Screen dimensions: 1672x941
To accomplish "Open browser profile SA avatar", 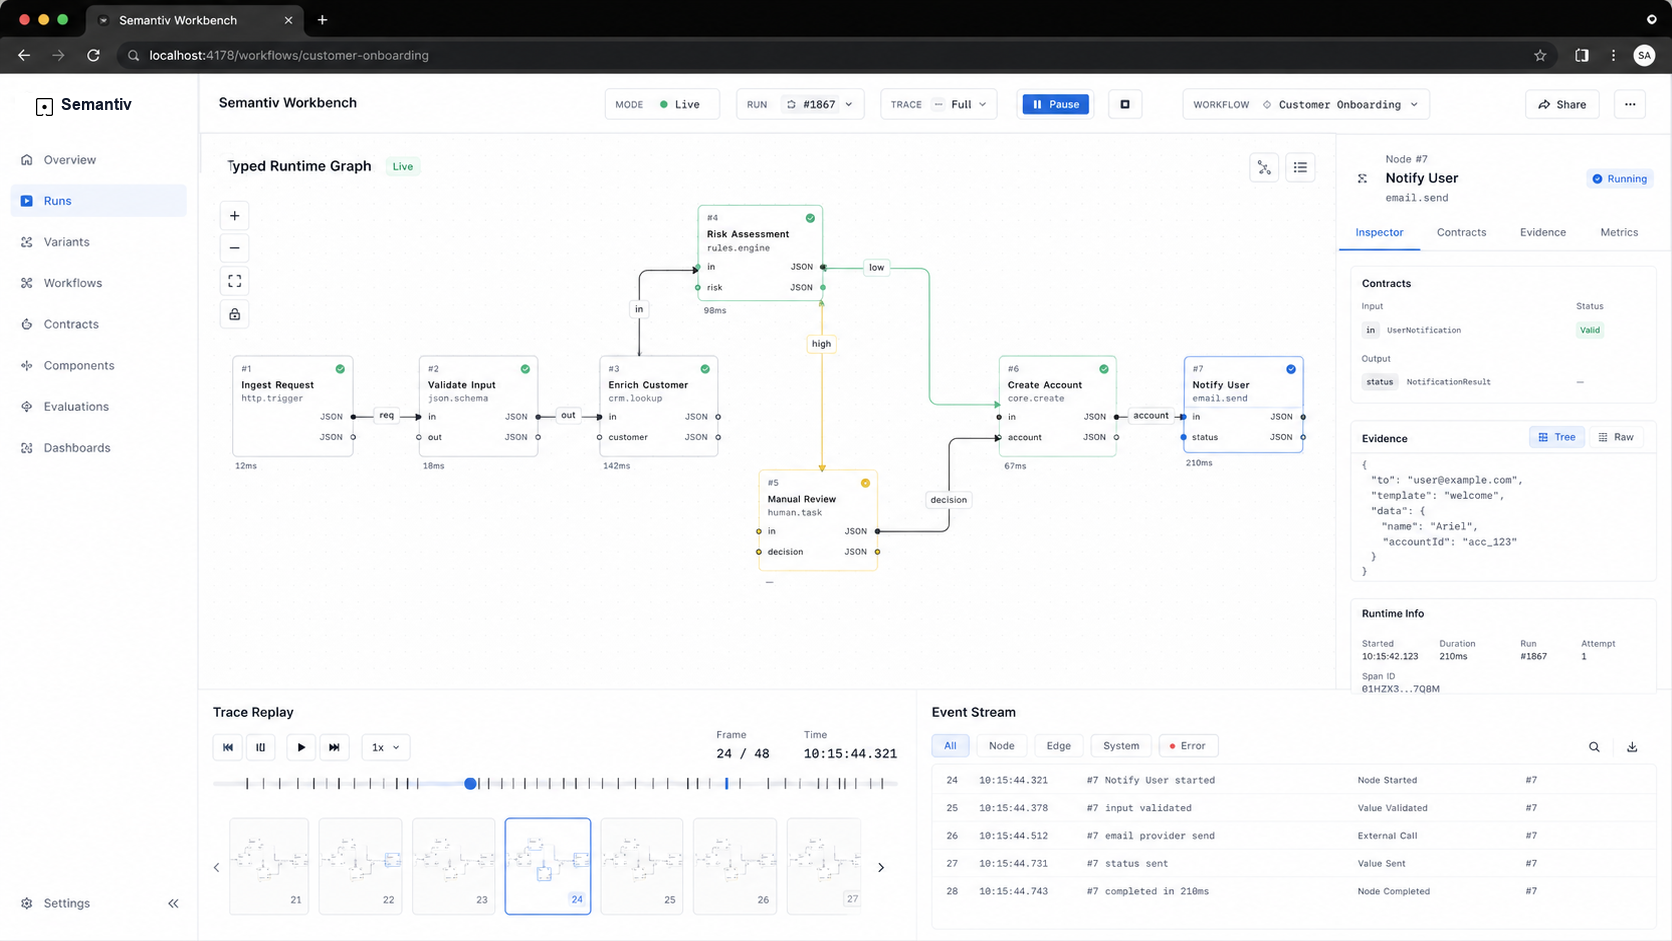I will pos(1644,55).
